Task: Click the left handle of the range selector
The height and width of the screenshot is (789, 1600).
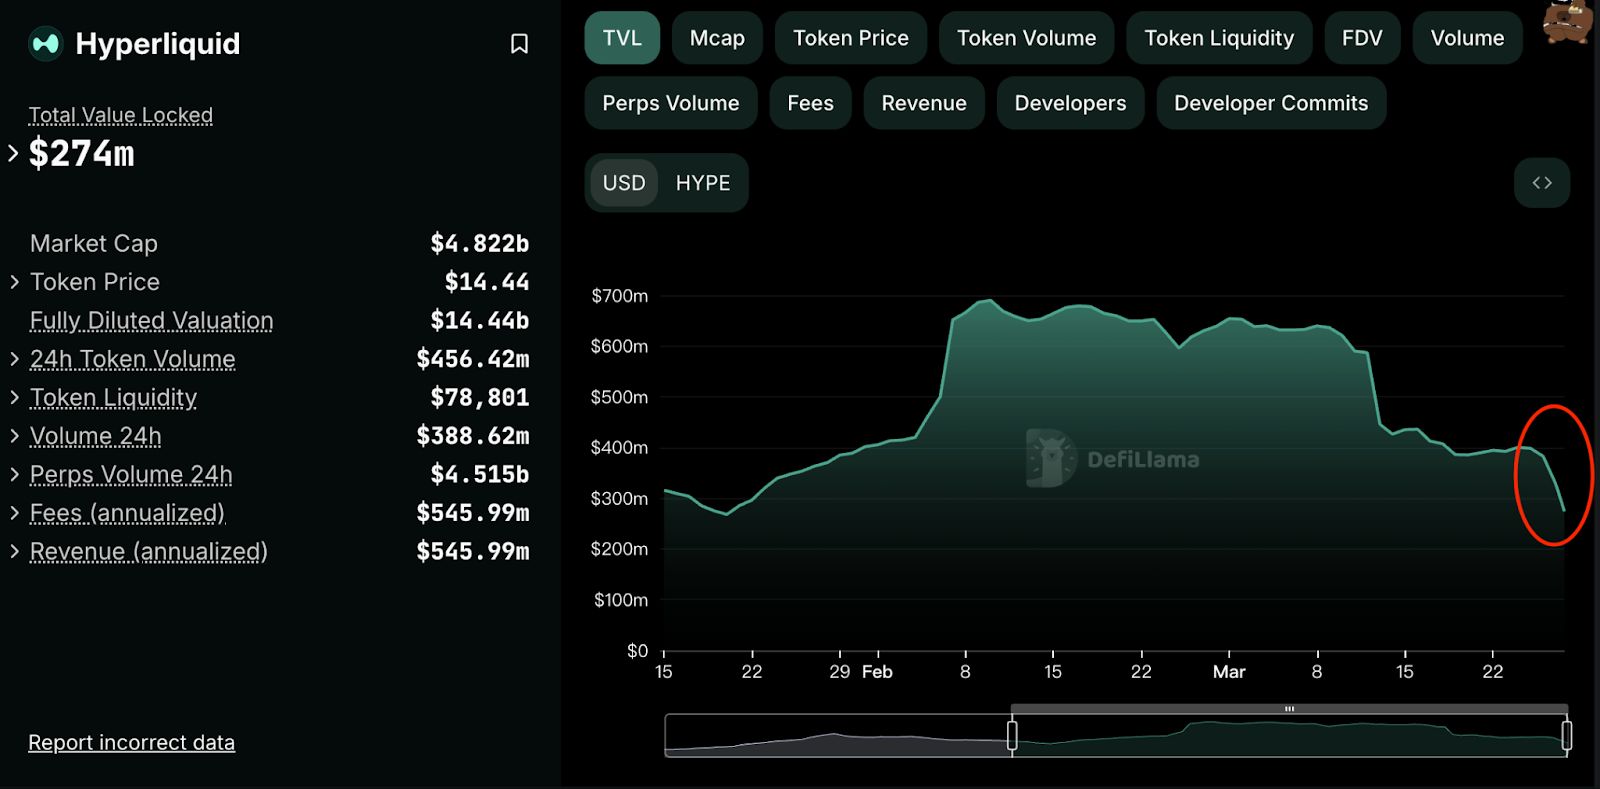Action: 1012,736
